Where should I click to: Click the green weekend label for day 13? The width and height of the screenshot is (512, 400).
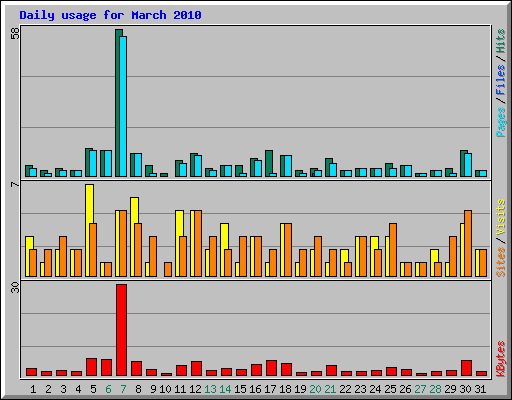[x=210, y=389]
